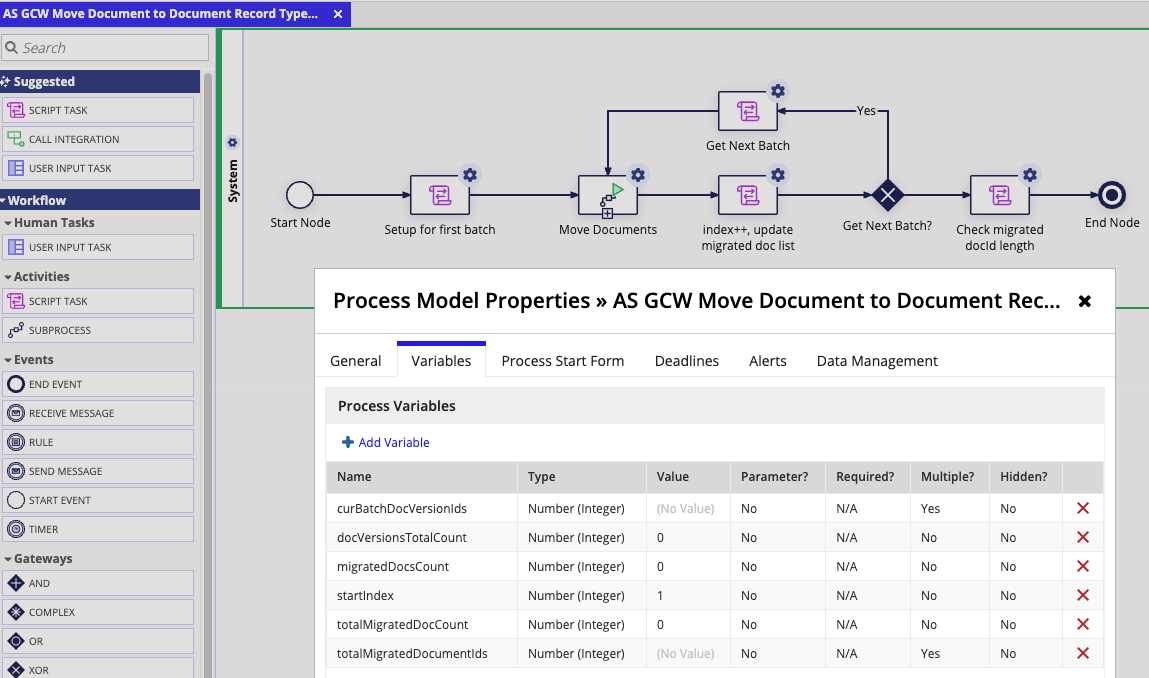Select User Input Task under Human Tasks
This screenshot has height=678, width=1149.
[98, 247]
